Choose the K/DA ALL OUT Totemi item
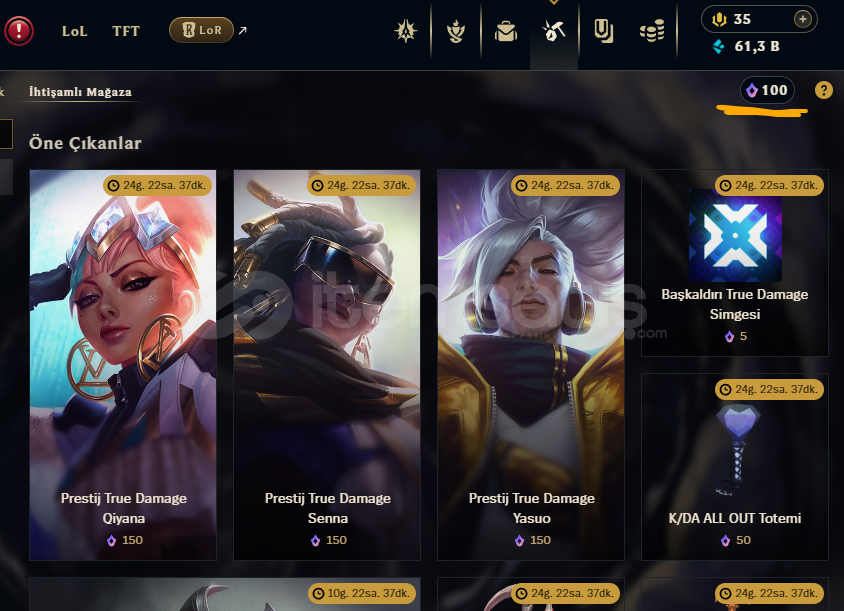Viewport: 844px width, 611px height. point(735,467)
